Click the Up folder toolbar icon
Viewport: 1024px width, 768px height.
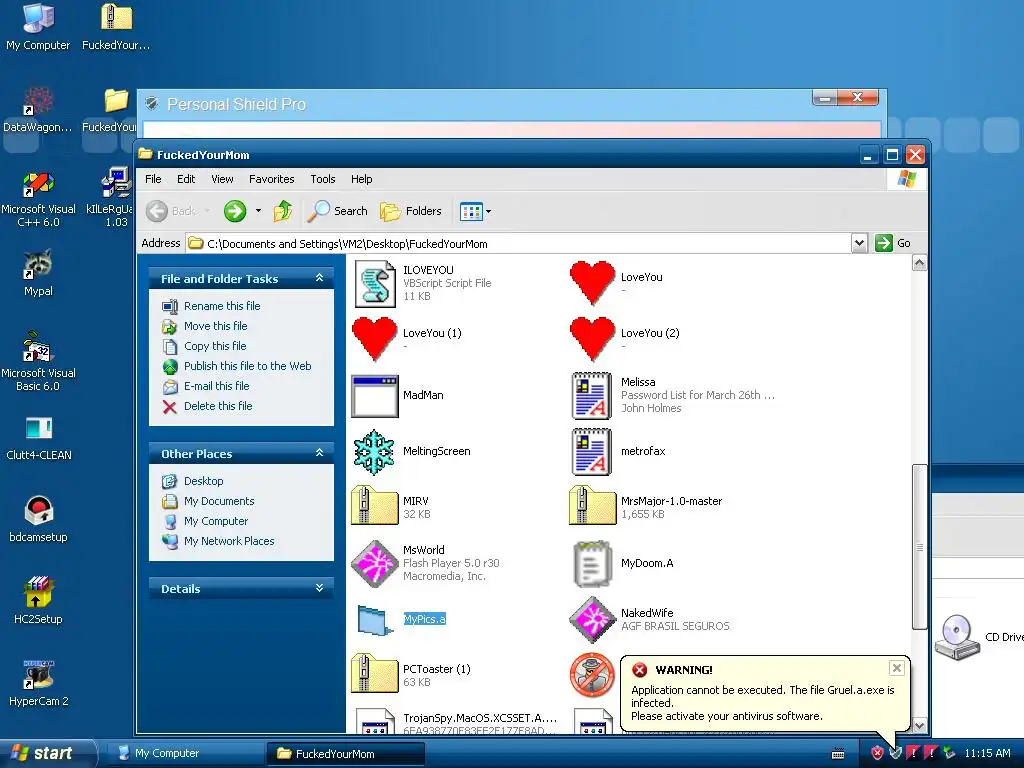click(x=283, y=211)
